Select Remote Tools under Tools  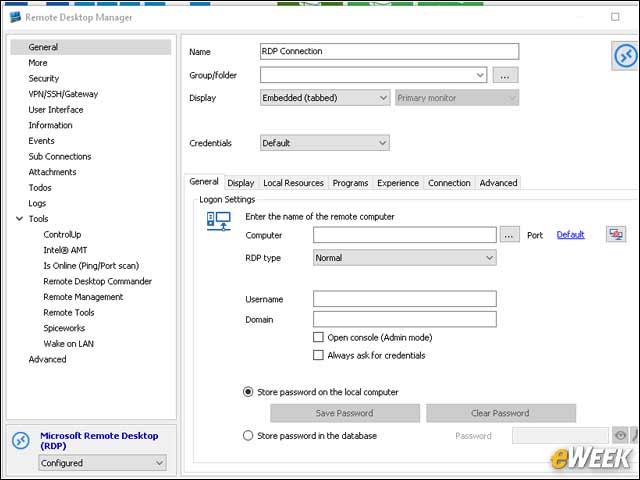click(x=69, y=312)
